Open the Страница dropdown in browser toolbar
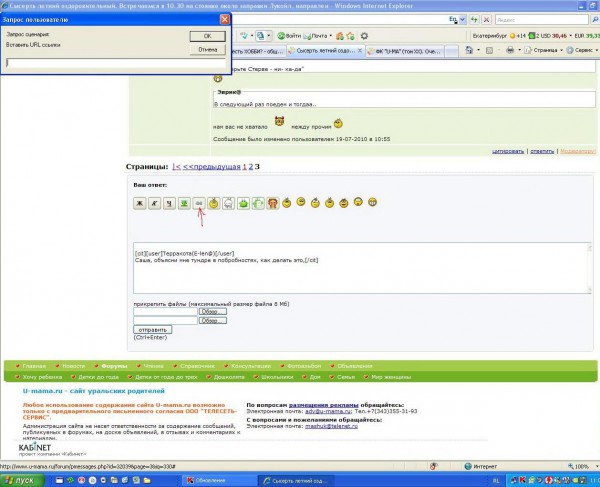The width and height of the screenshot is (600, 487). click(540, 47)
